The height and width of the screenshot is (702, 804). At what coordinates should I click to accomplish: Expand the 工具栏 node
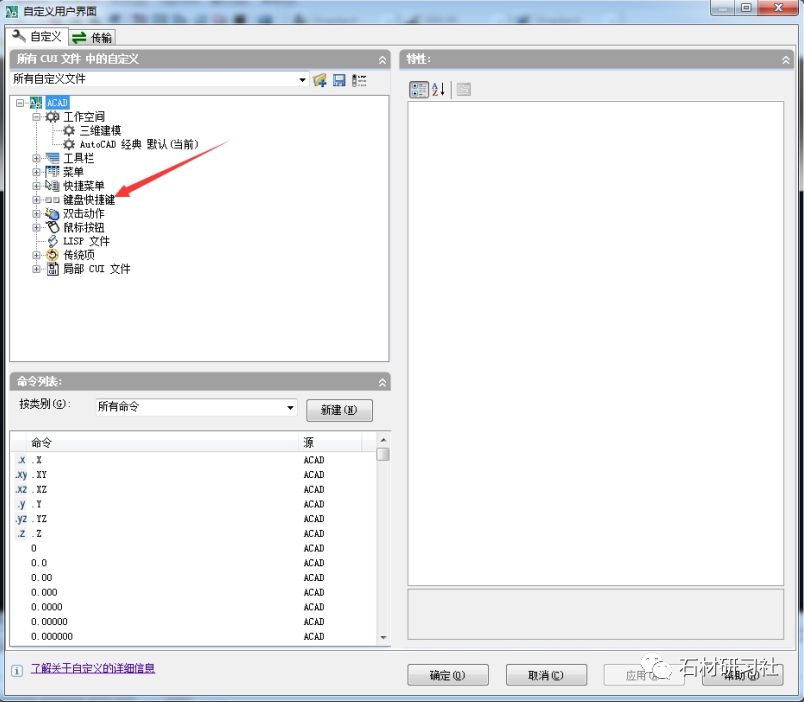tap(36, 158)
